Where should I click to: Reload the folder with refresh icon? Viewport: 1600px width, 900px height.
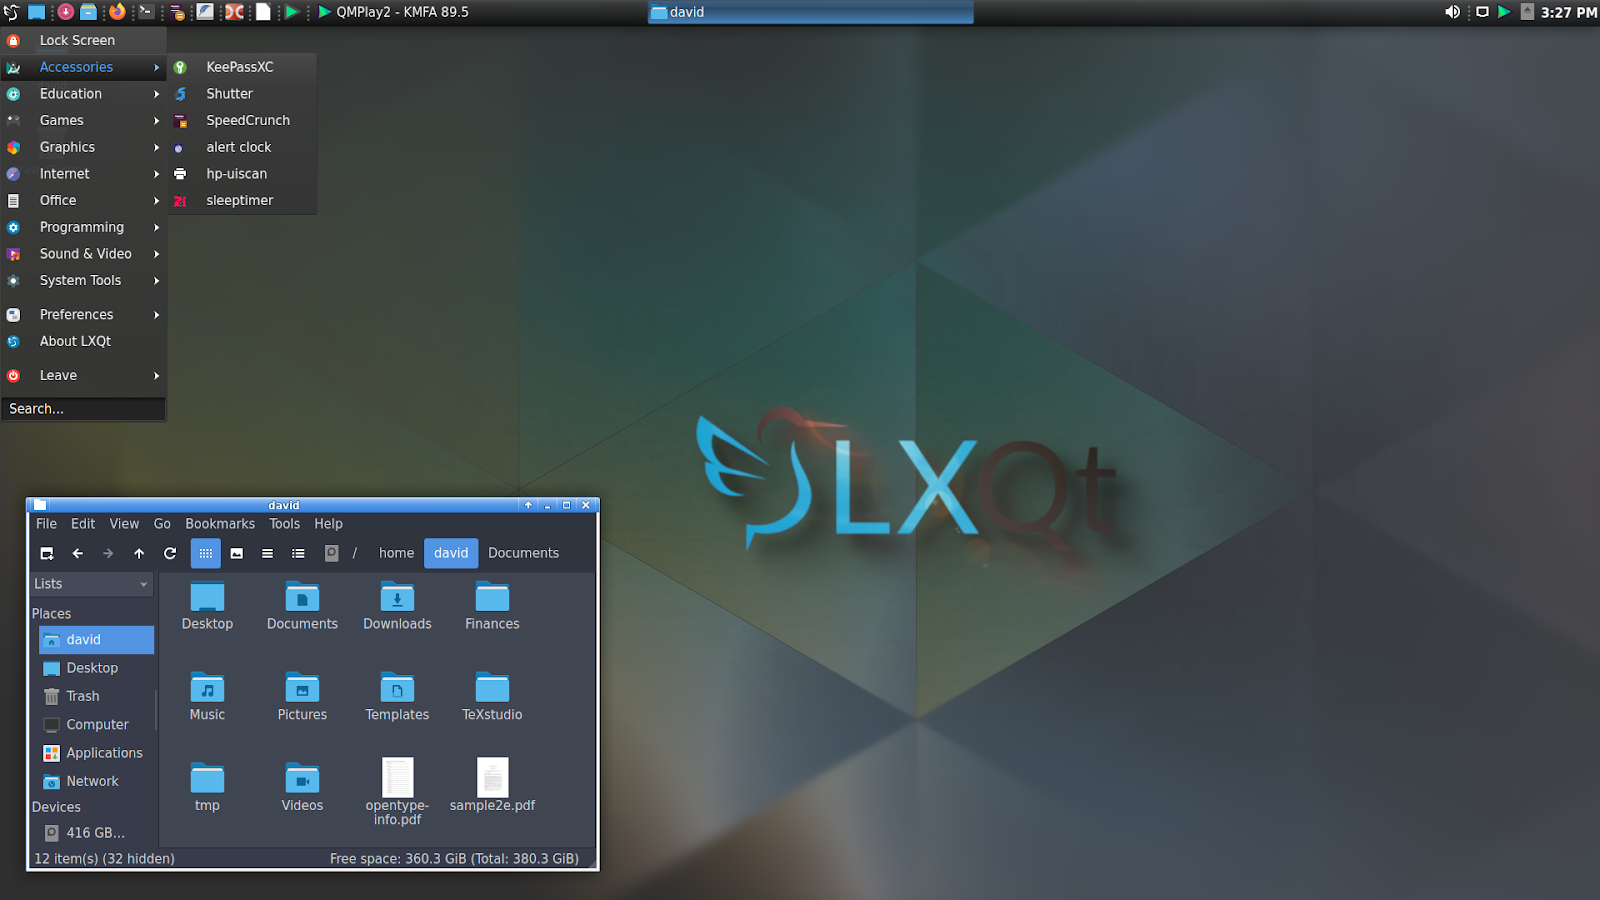[x=170, y=553]
